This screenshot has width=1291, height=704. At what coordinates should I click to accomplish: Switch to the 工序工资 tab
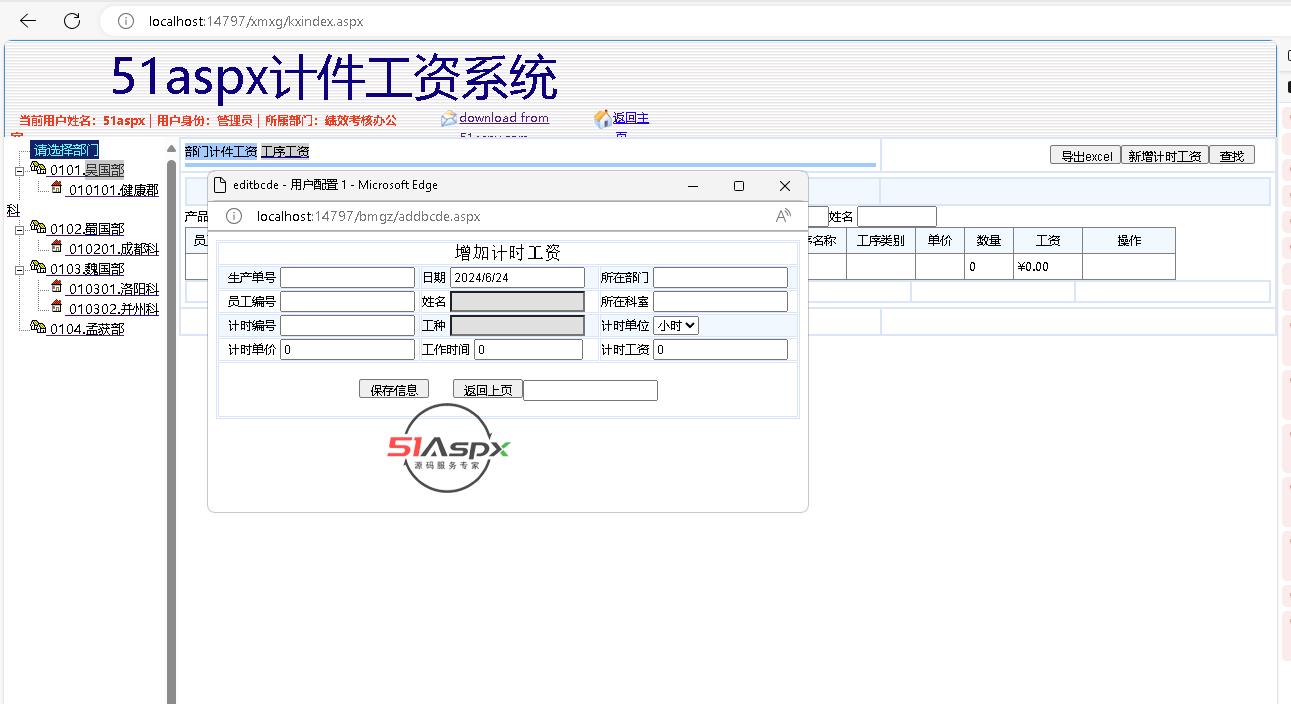click(285, 151)
